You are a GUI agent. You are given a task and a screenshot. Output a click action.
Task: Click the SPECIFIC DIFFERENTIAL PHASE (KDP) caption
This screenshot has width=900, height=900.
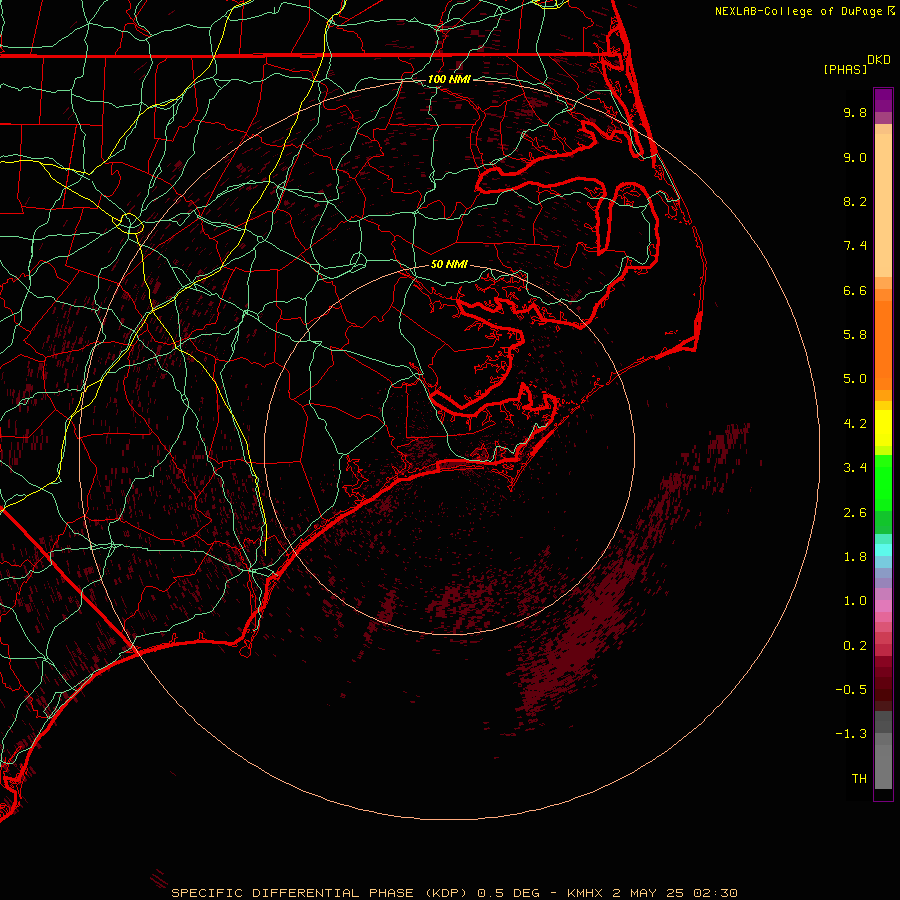coord(319,893)
